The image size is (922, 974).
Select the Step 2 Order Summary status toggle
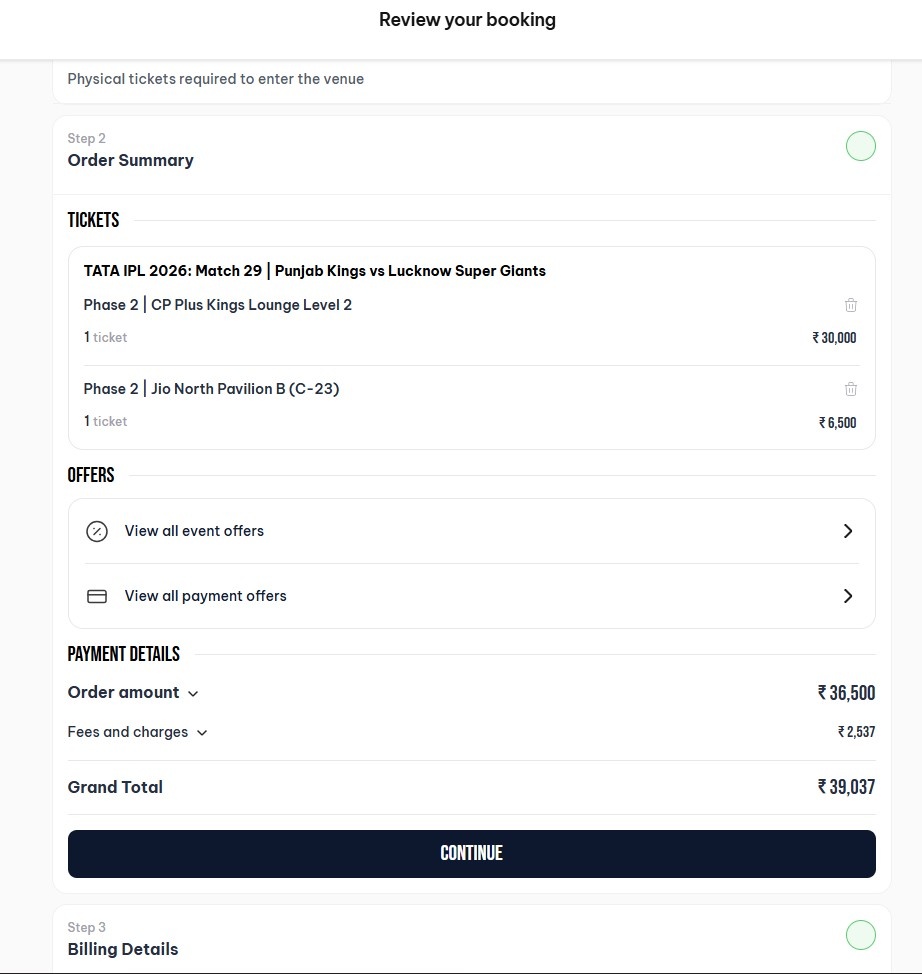(x=861, y=146)
